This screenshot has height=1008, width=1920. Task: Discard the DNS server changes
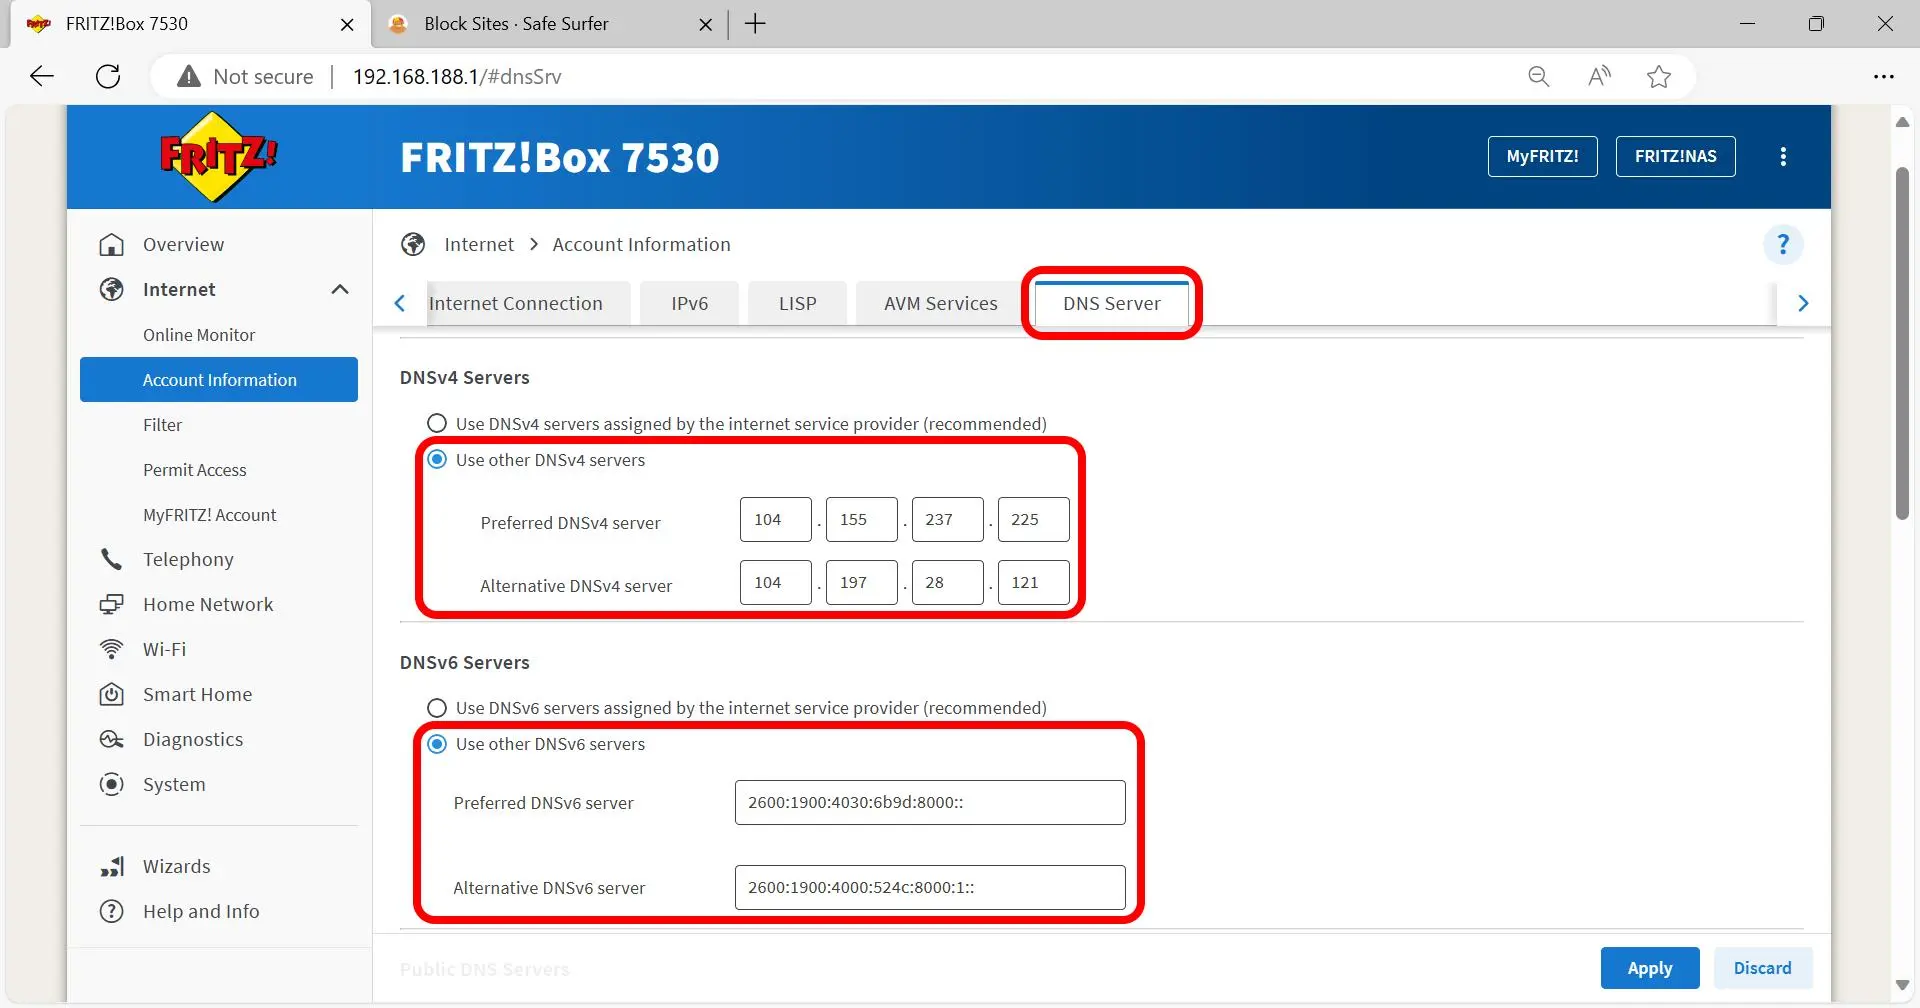coord(1763,968)
